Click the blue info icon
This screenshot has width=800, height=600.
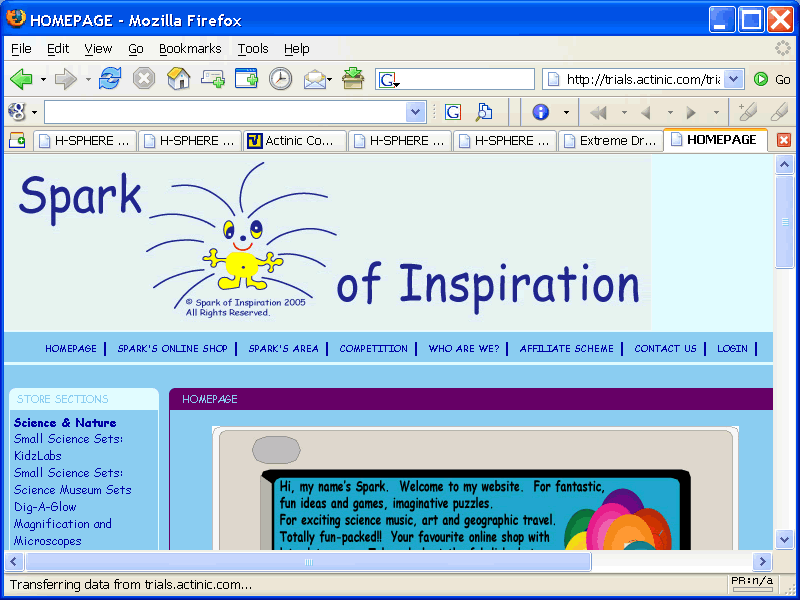click(540, 112)
